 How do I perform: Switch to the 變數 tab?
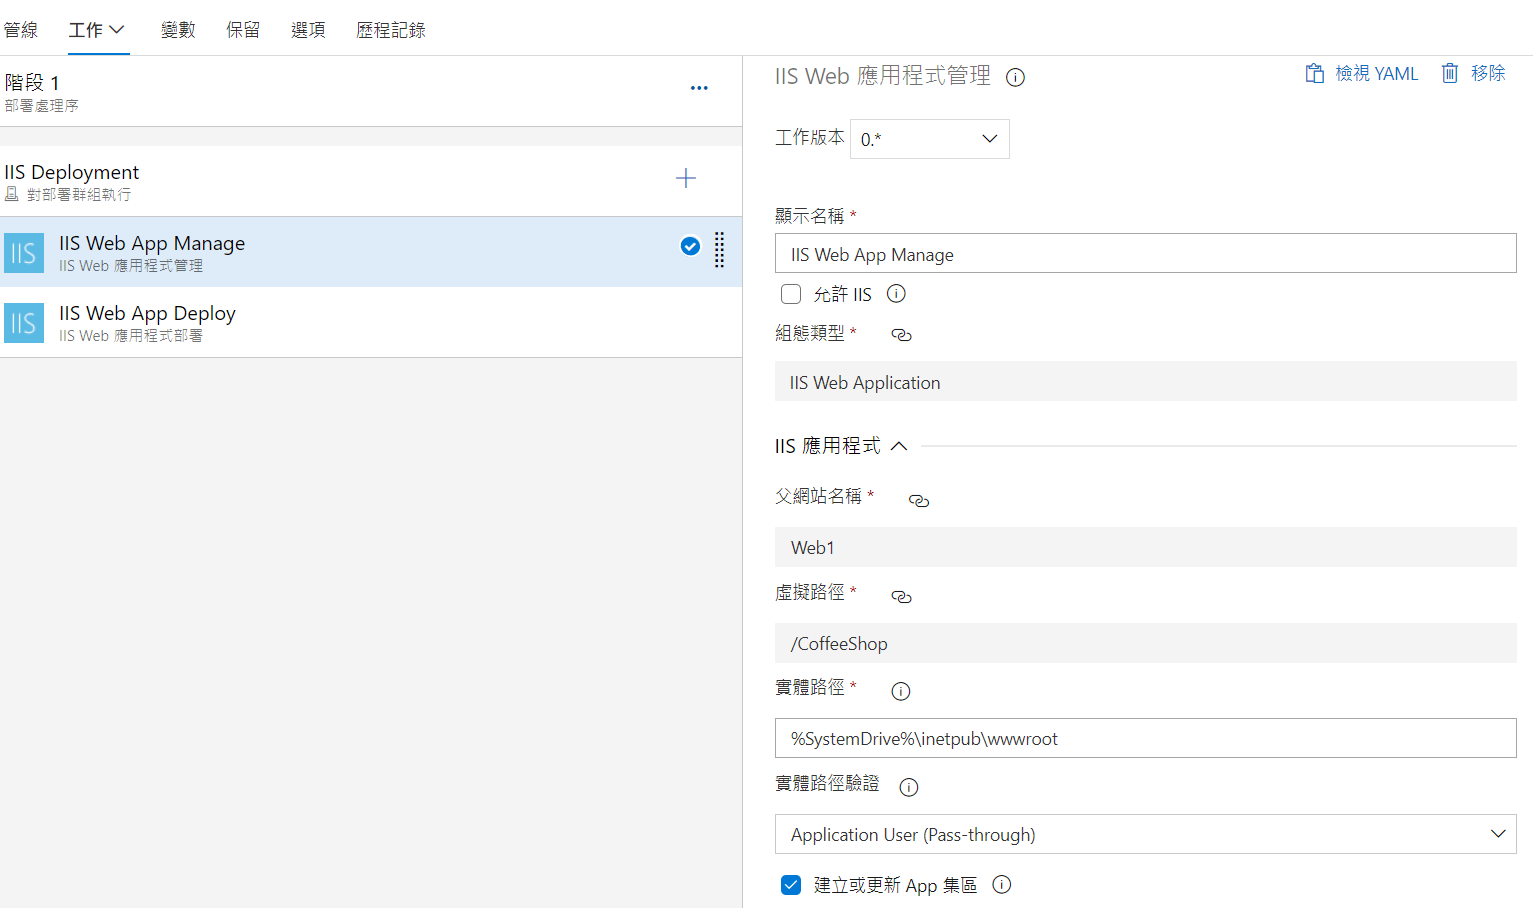[178, 30]
